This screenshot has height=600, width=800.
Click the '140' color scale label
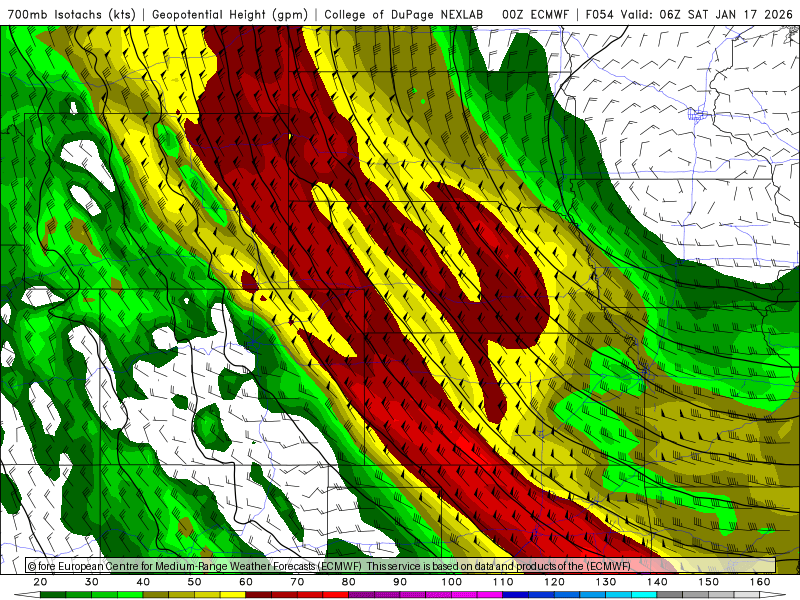tap(657, 582)
